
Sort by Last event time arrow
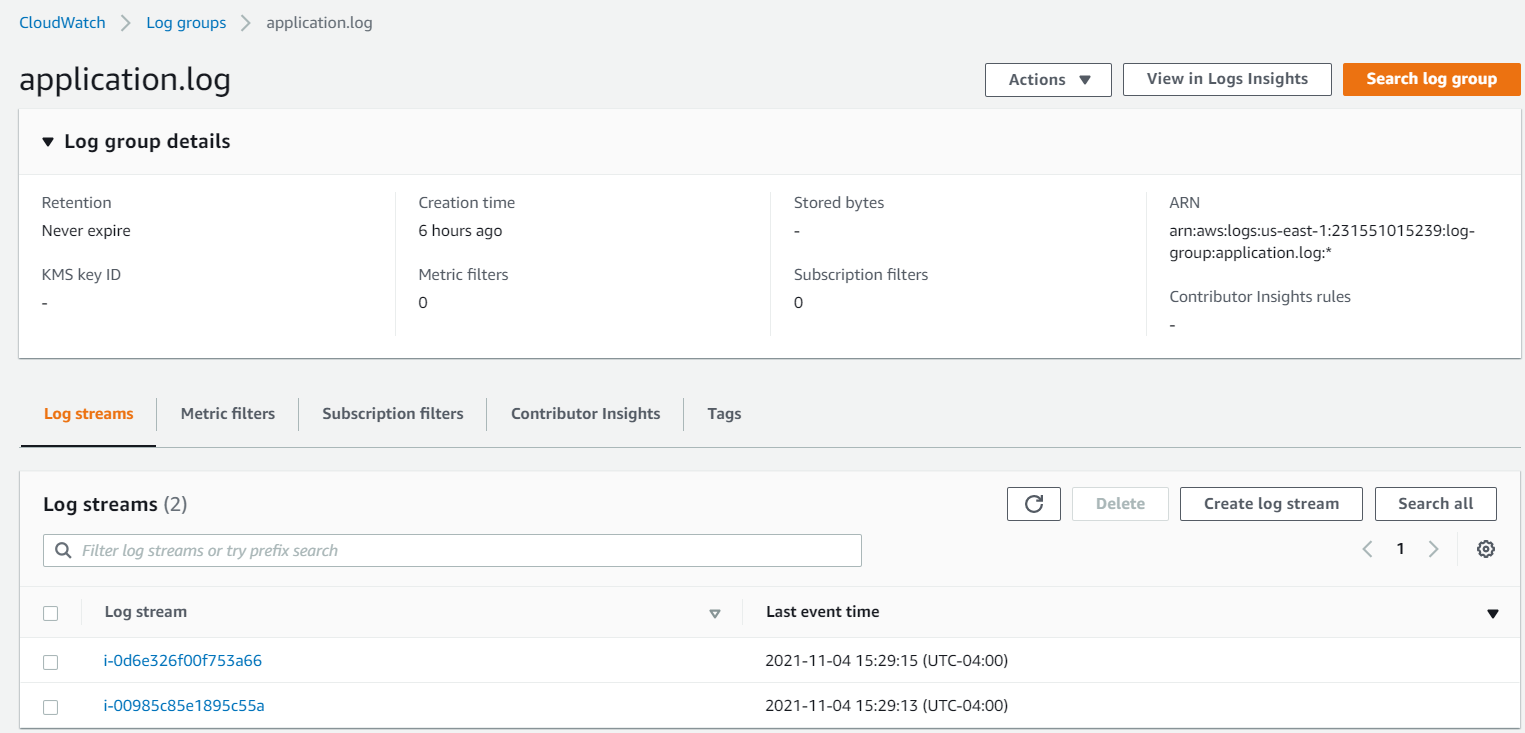[1493, 613]
